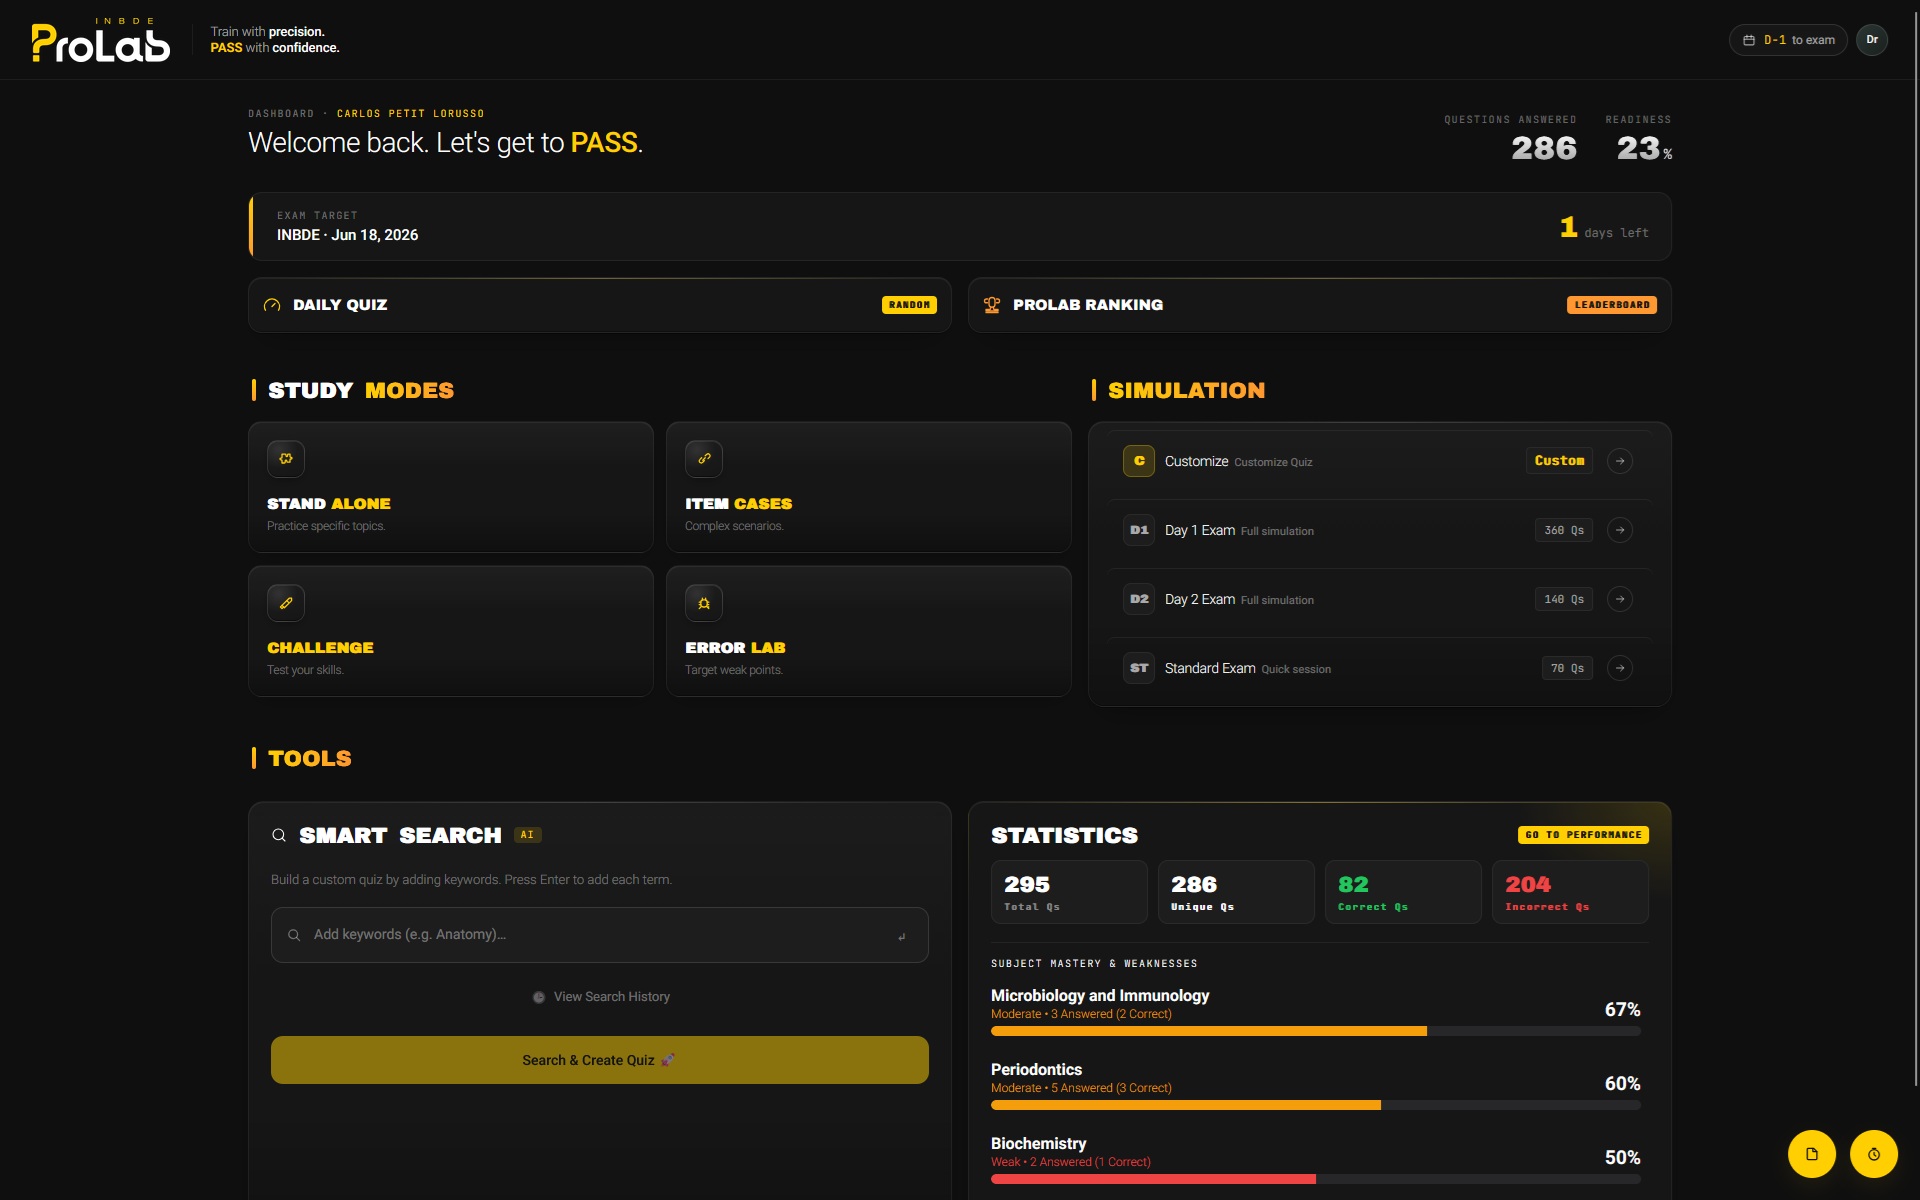Select the Standard Exam simulation row
1920x1200 pixels.
[x=1379, y=668]
